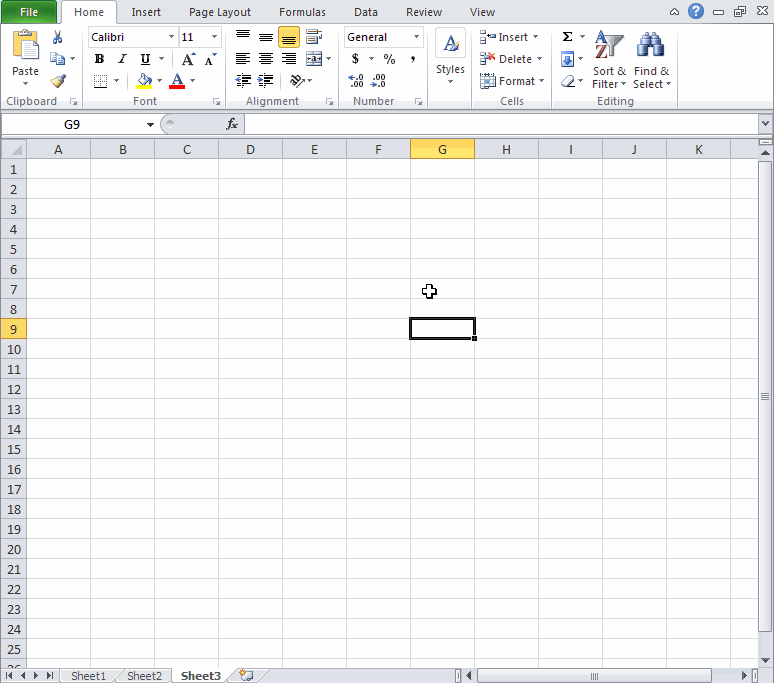
Task: Switch to the Page Layout tab
Action: click(220, 12)
